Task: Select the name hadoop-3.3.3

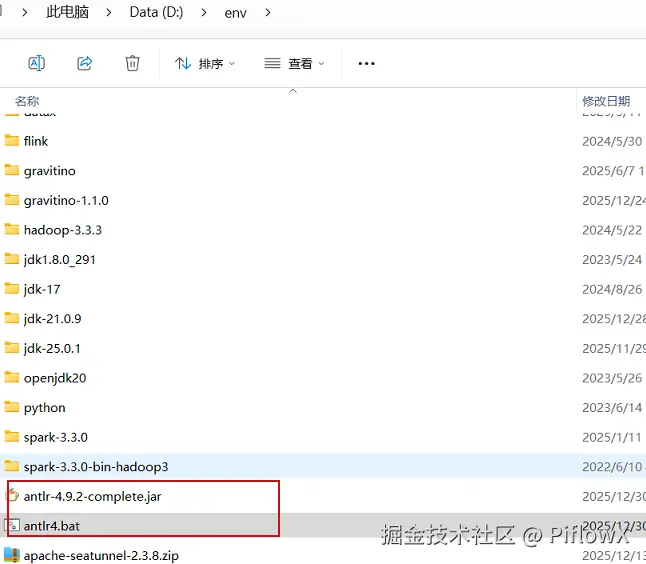Action: pos(63,230)
